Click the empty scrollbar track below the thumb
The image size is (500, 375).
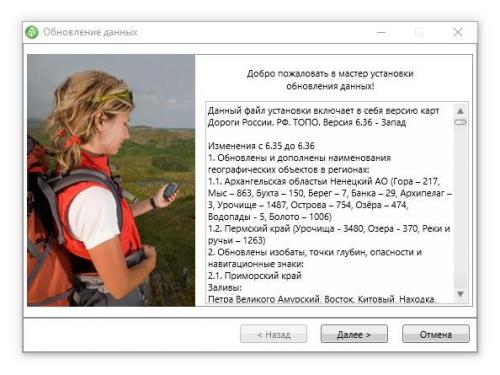(460, 207)
